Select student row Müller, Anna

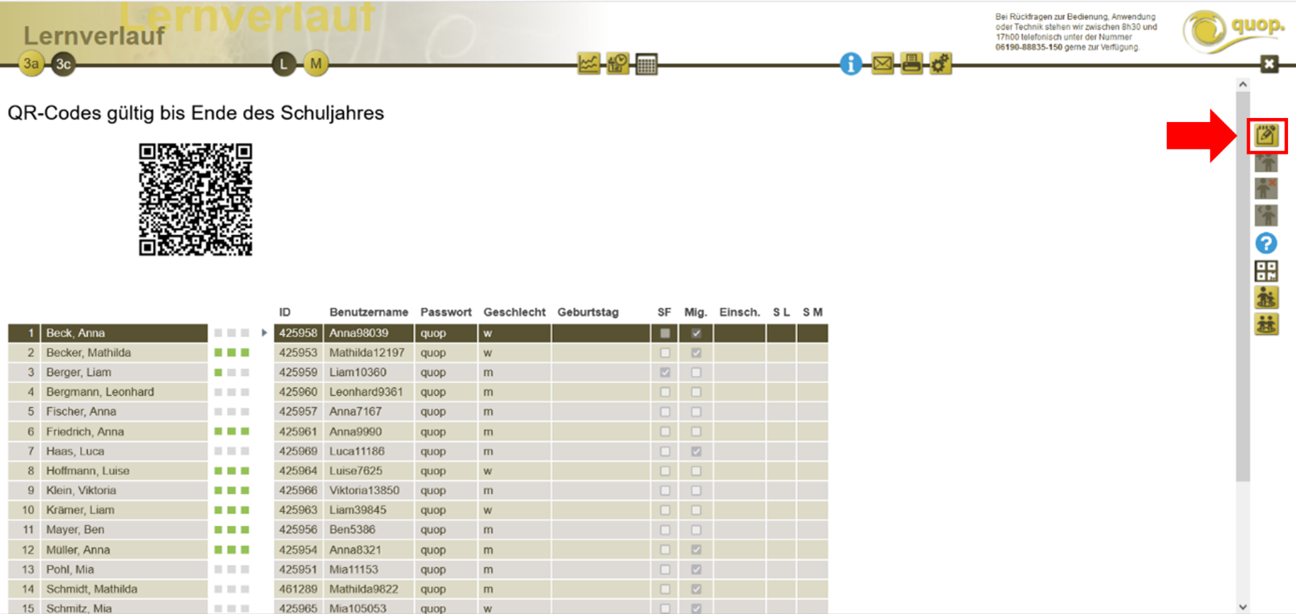106,549
